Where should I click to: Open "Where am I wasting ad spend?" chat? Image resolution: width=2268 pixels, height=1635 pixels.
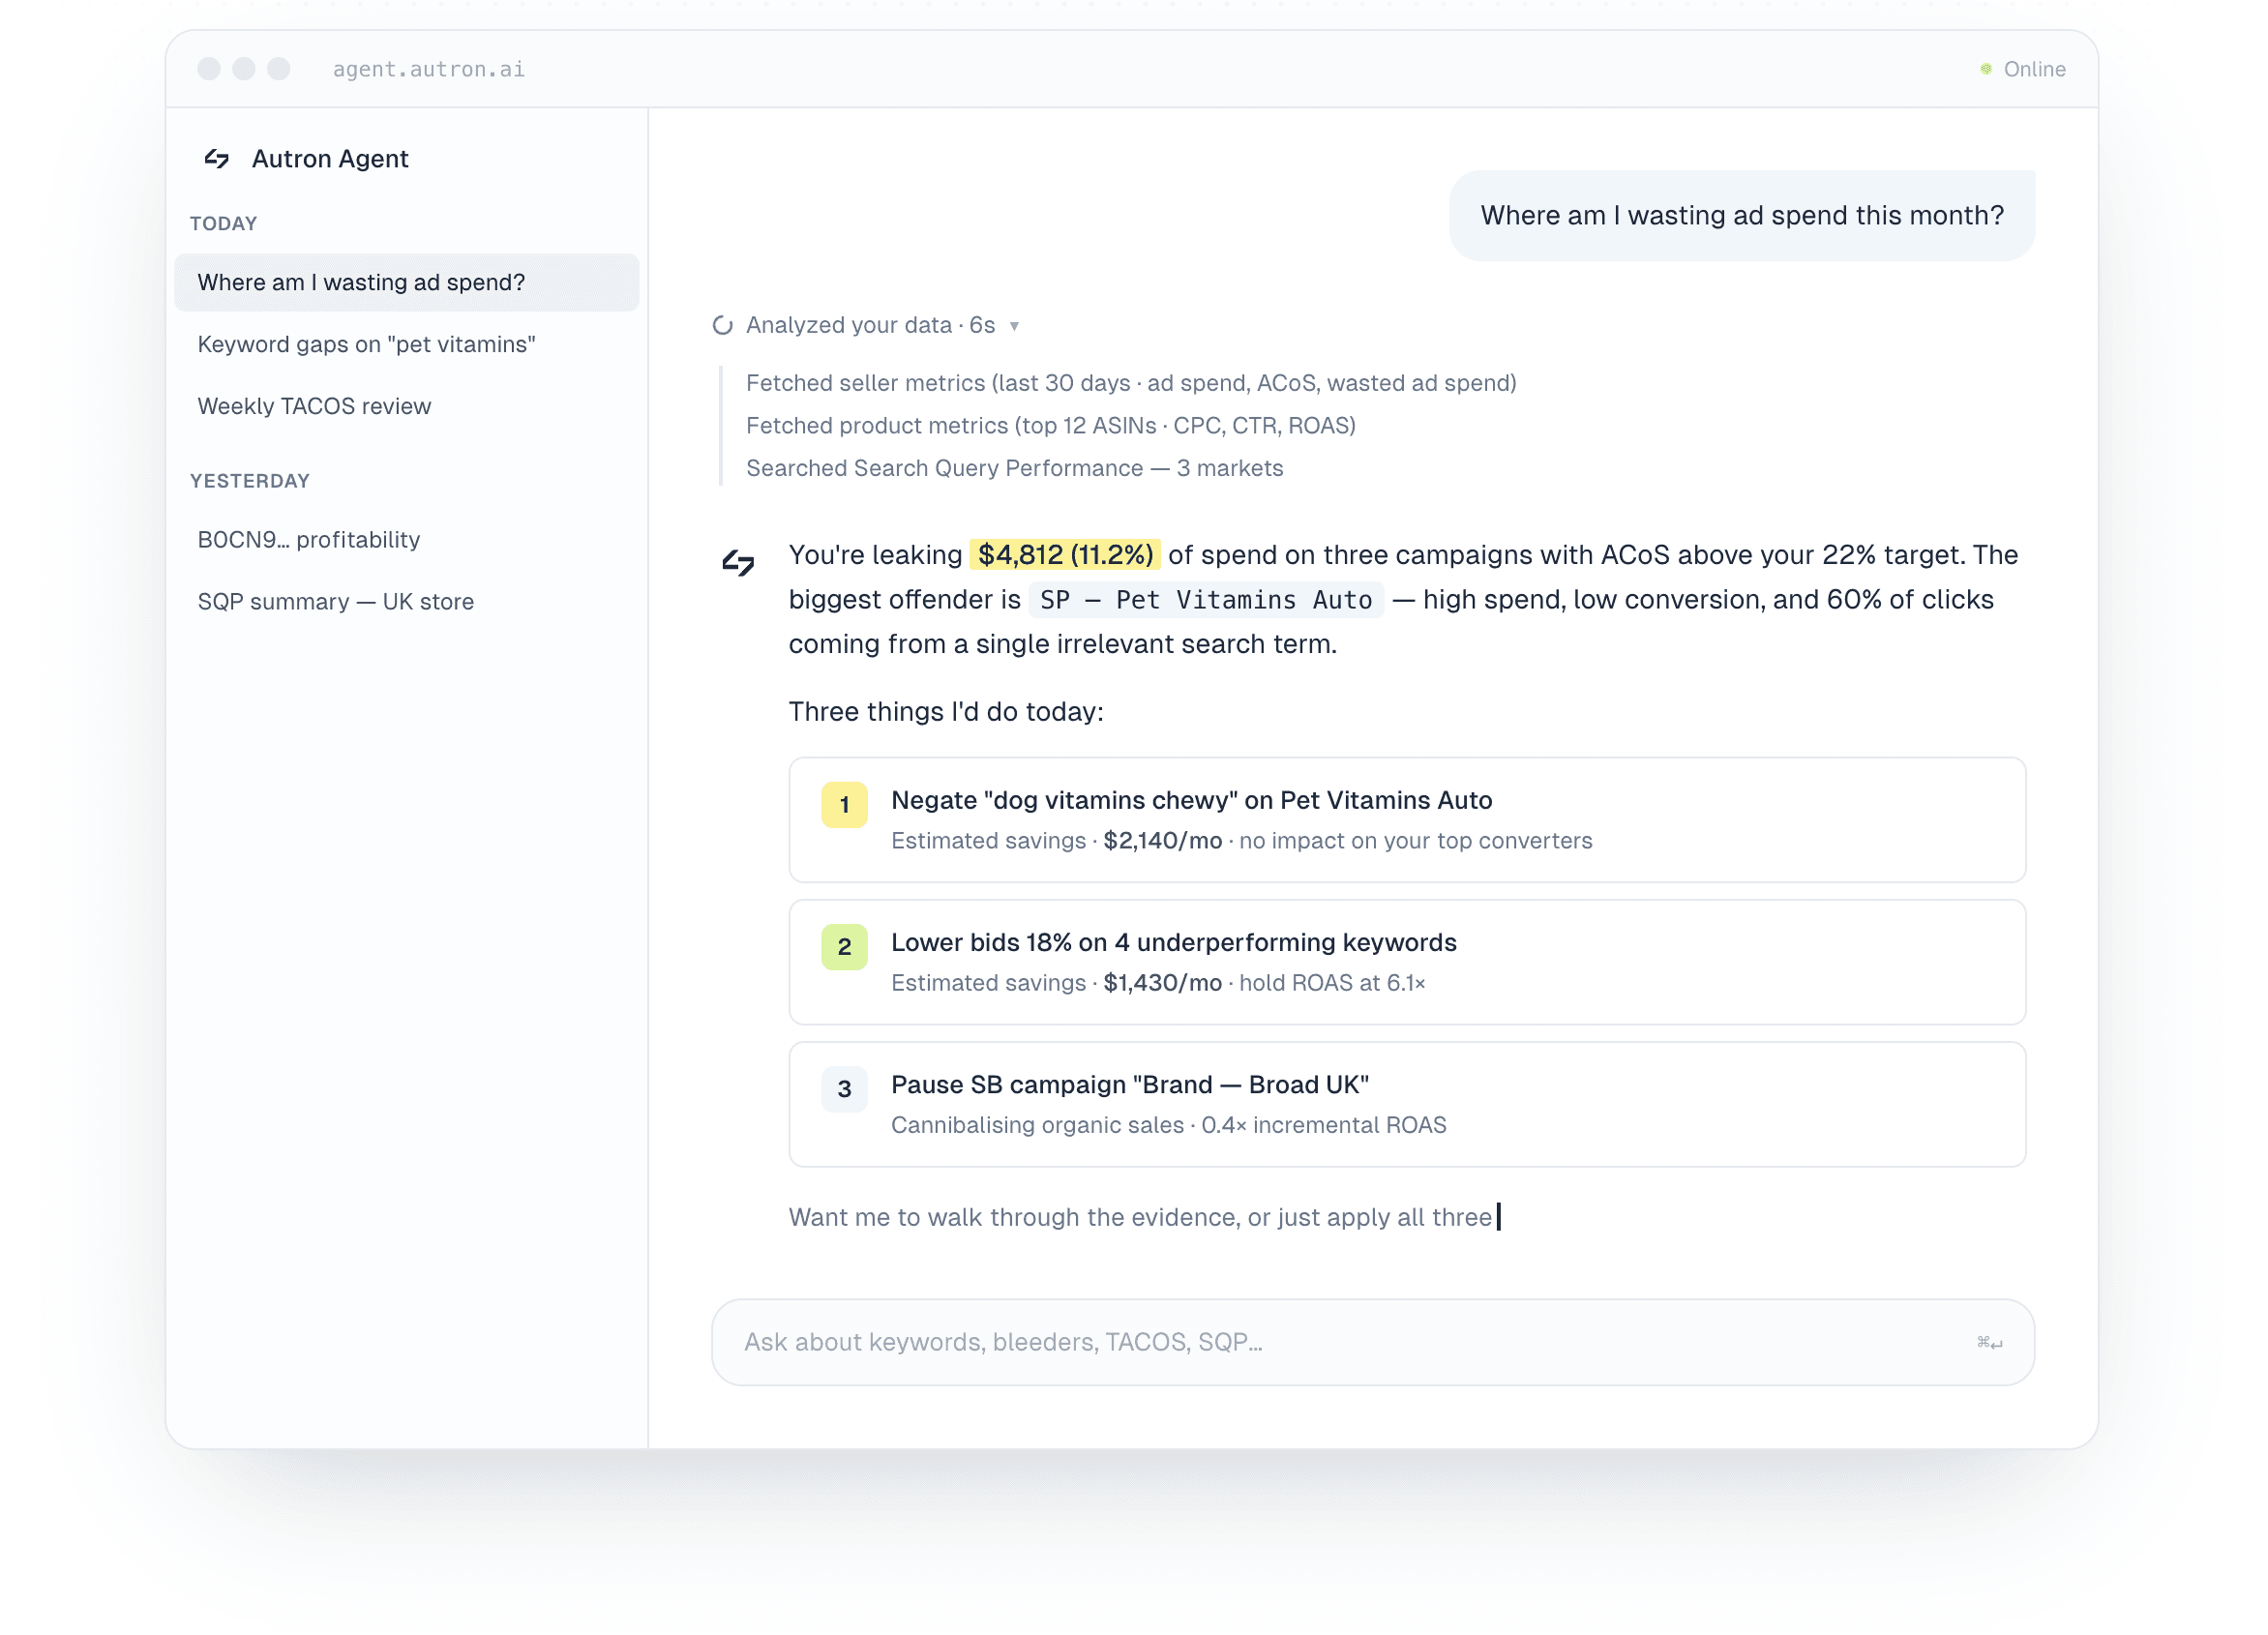tap(406, 283)
